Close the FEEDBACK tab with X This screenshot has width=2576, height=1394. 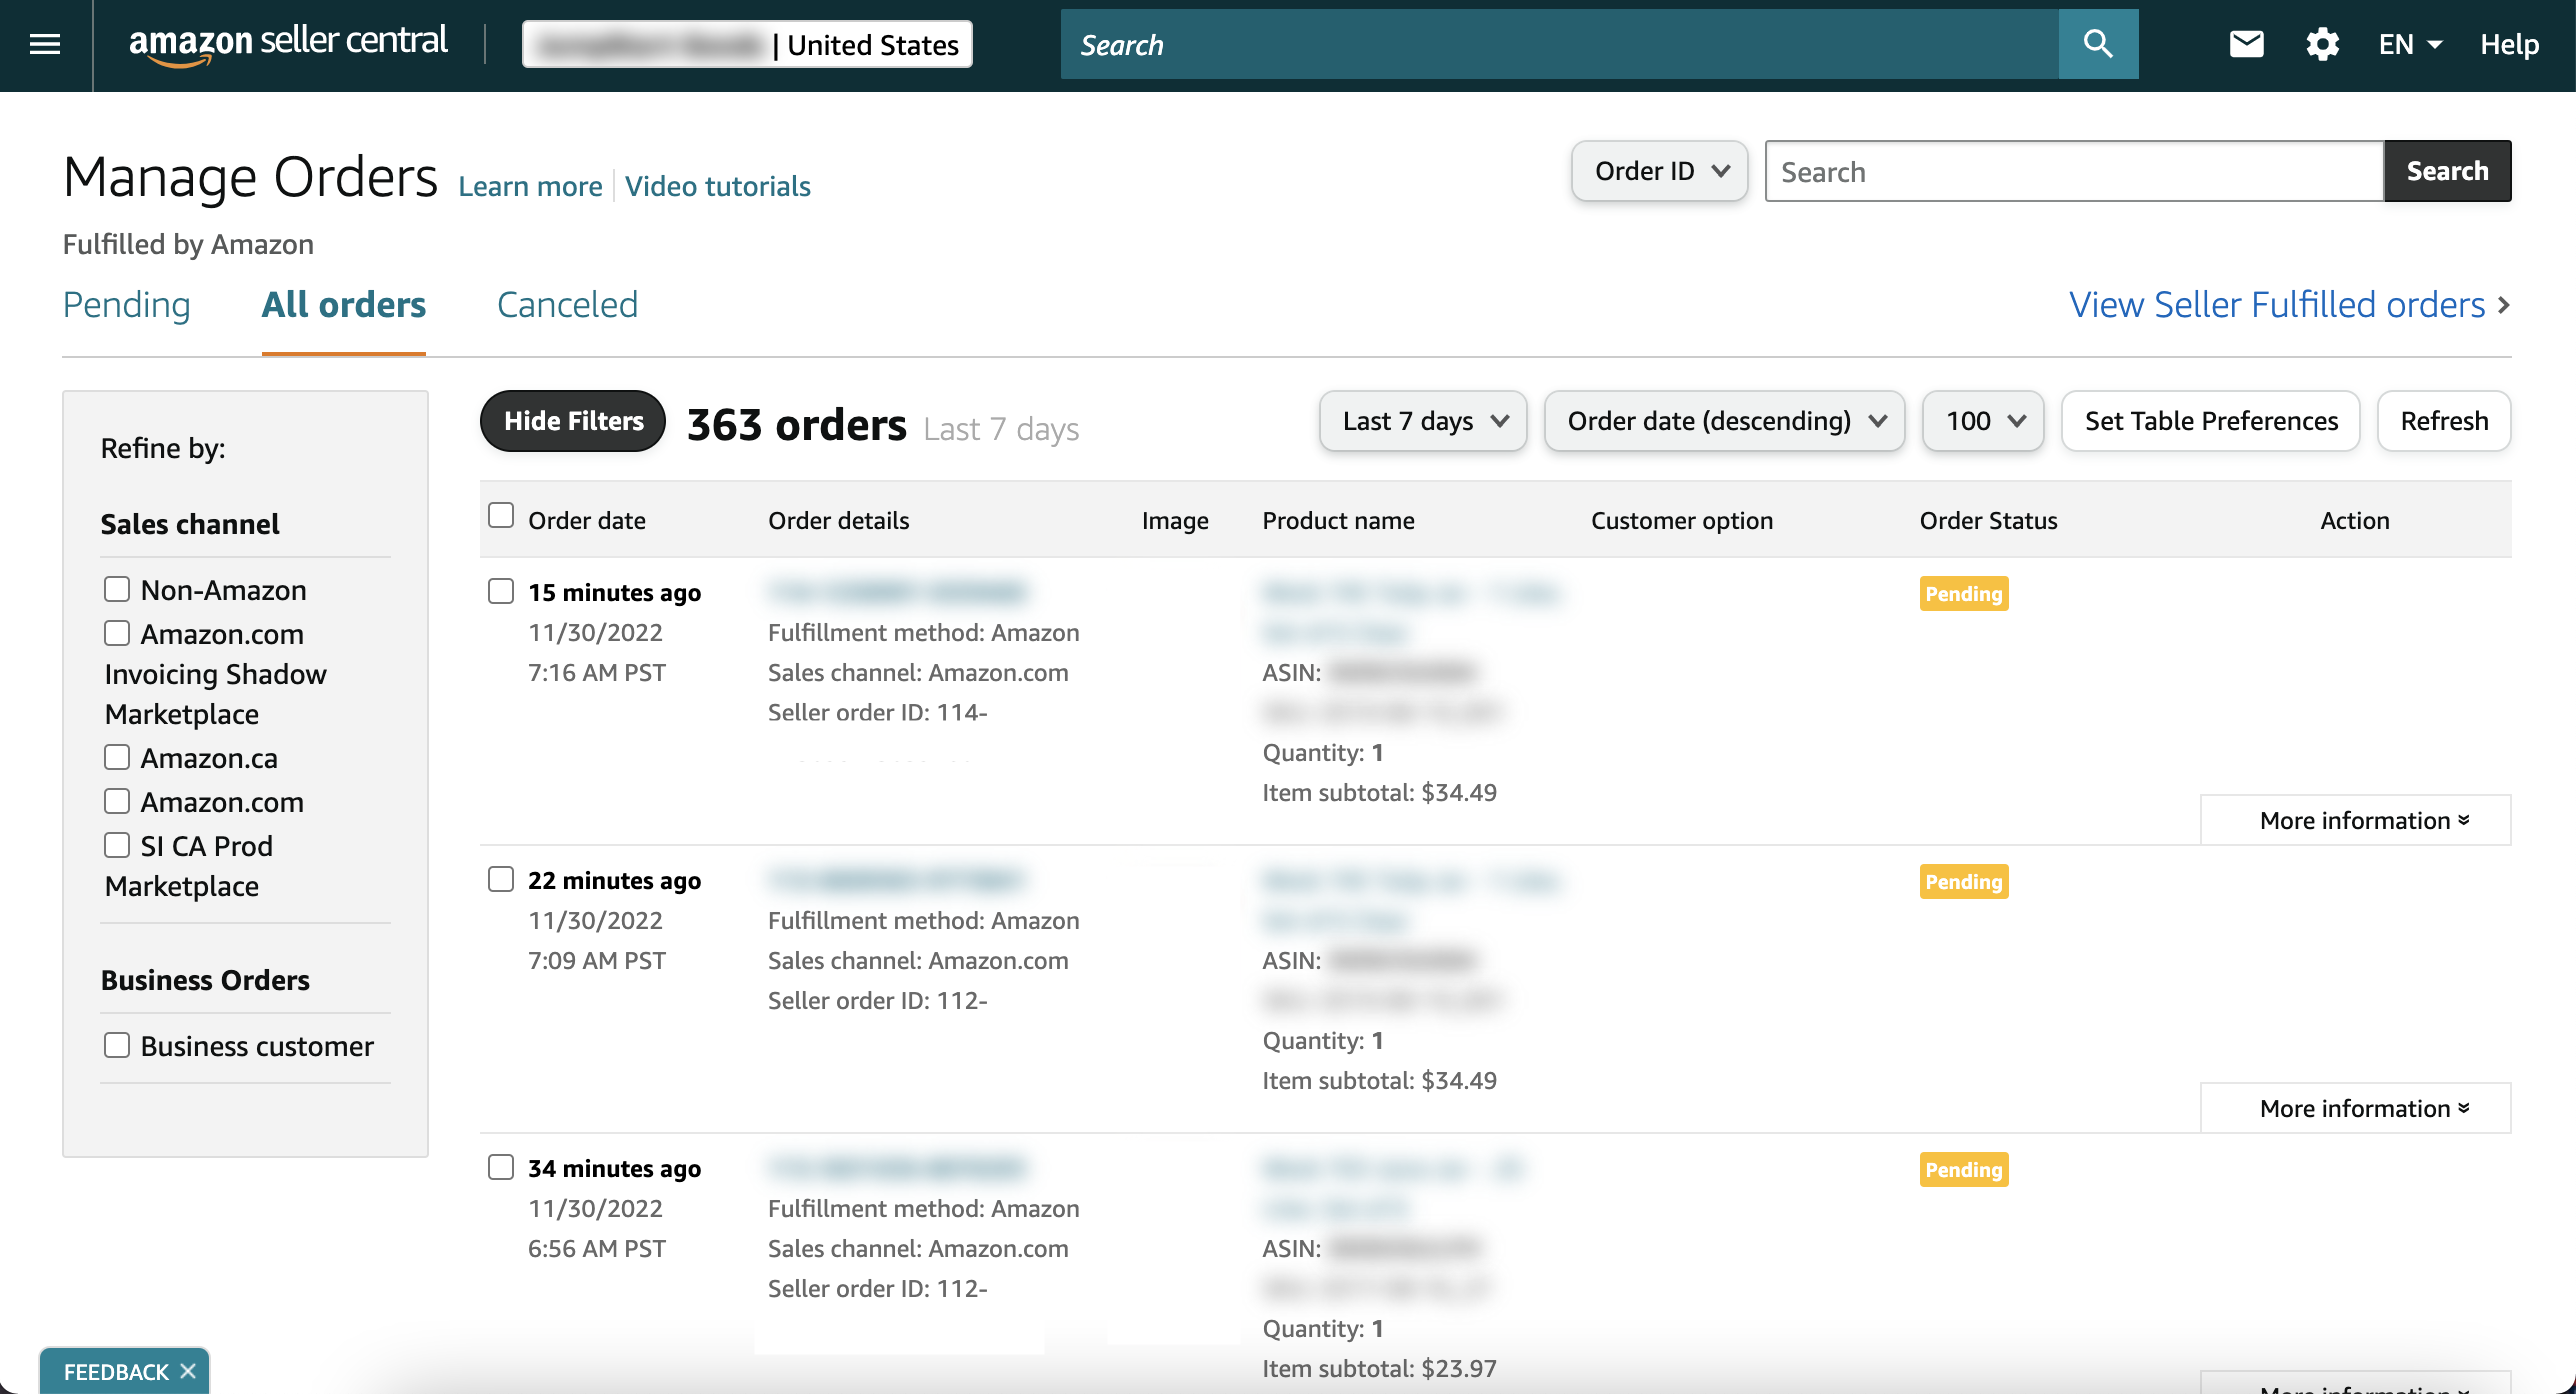point(188,1371)
